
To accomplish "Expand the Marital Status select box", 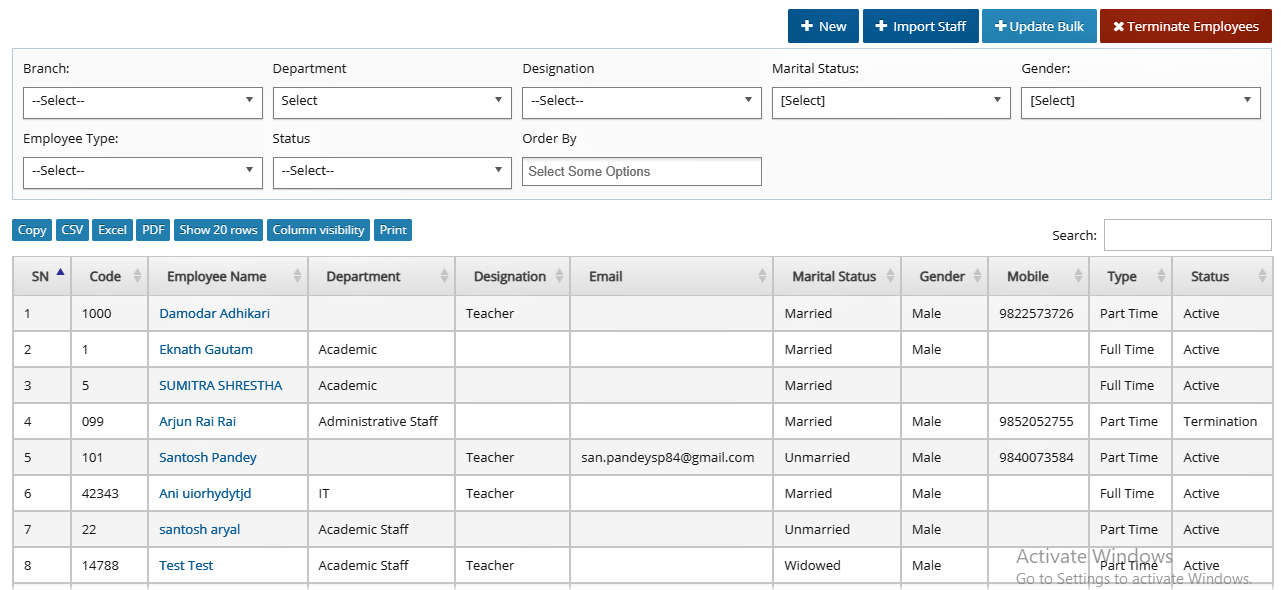I will [x=891, y=101].
